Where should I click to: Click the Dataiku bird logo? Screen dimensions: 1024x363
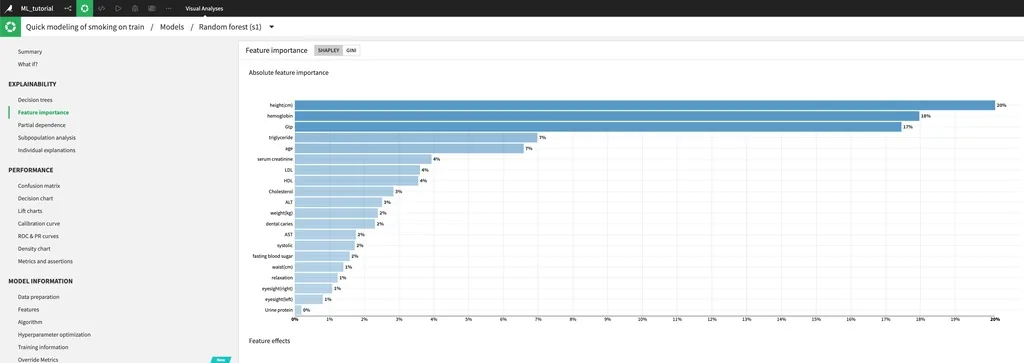click(8, 8)
